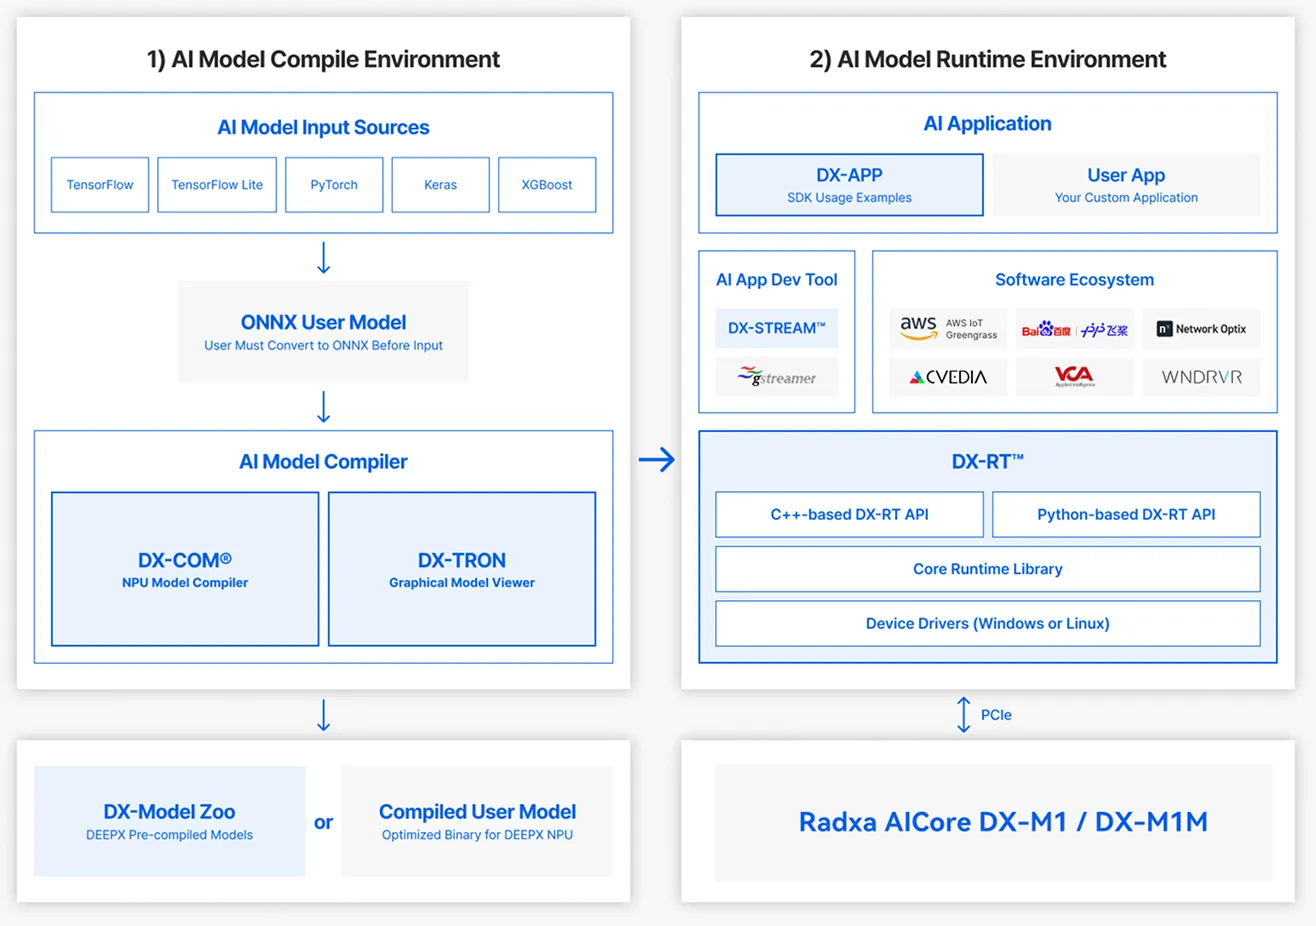Select the XGBoost input source box

(547, 185)
